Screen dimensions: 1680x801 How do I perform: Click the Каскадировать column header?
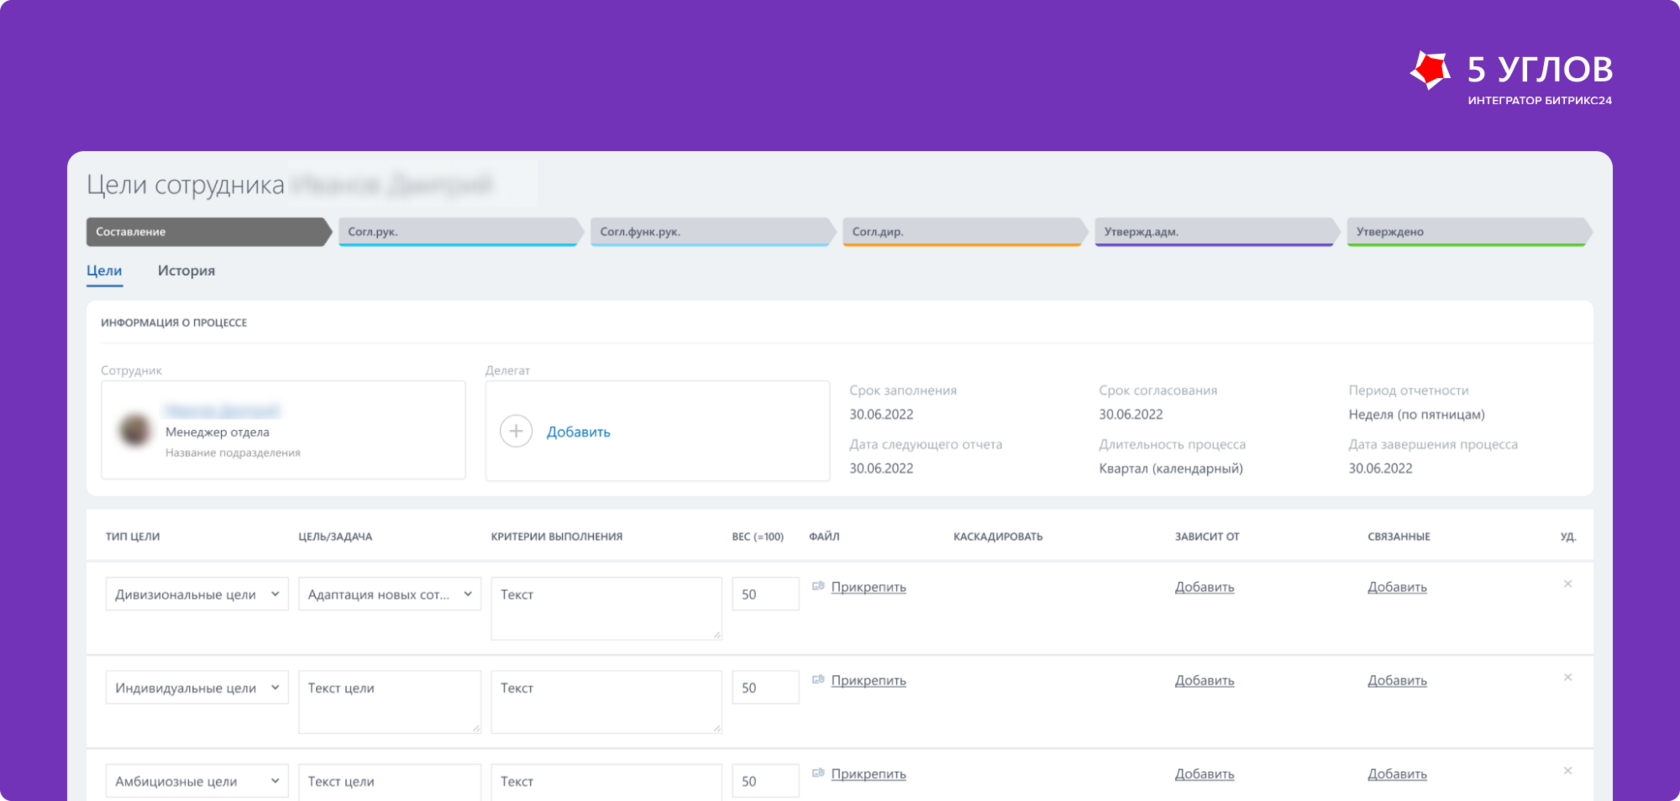pyautogui.click(x=998, y=537)
